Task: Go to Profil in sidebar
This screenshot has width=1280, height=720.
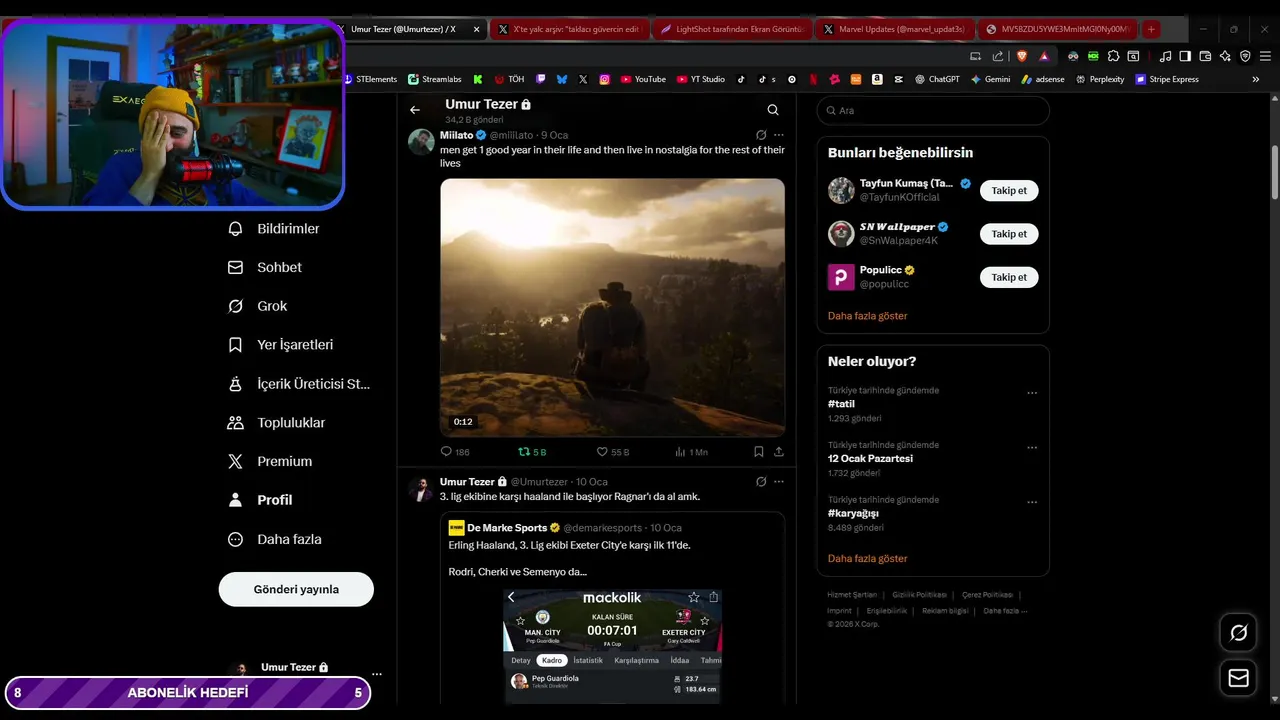Action: tap(260, 500)
